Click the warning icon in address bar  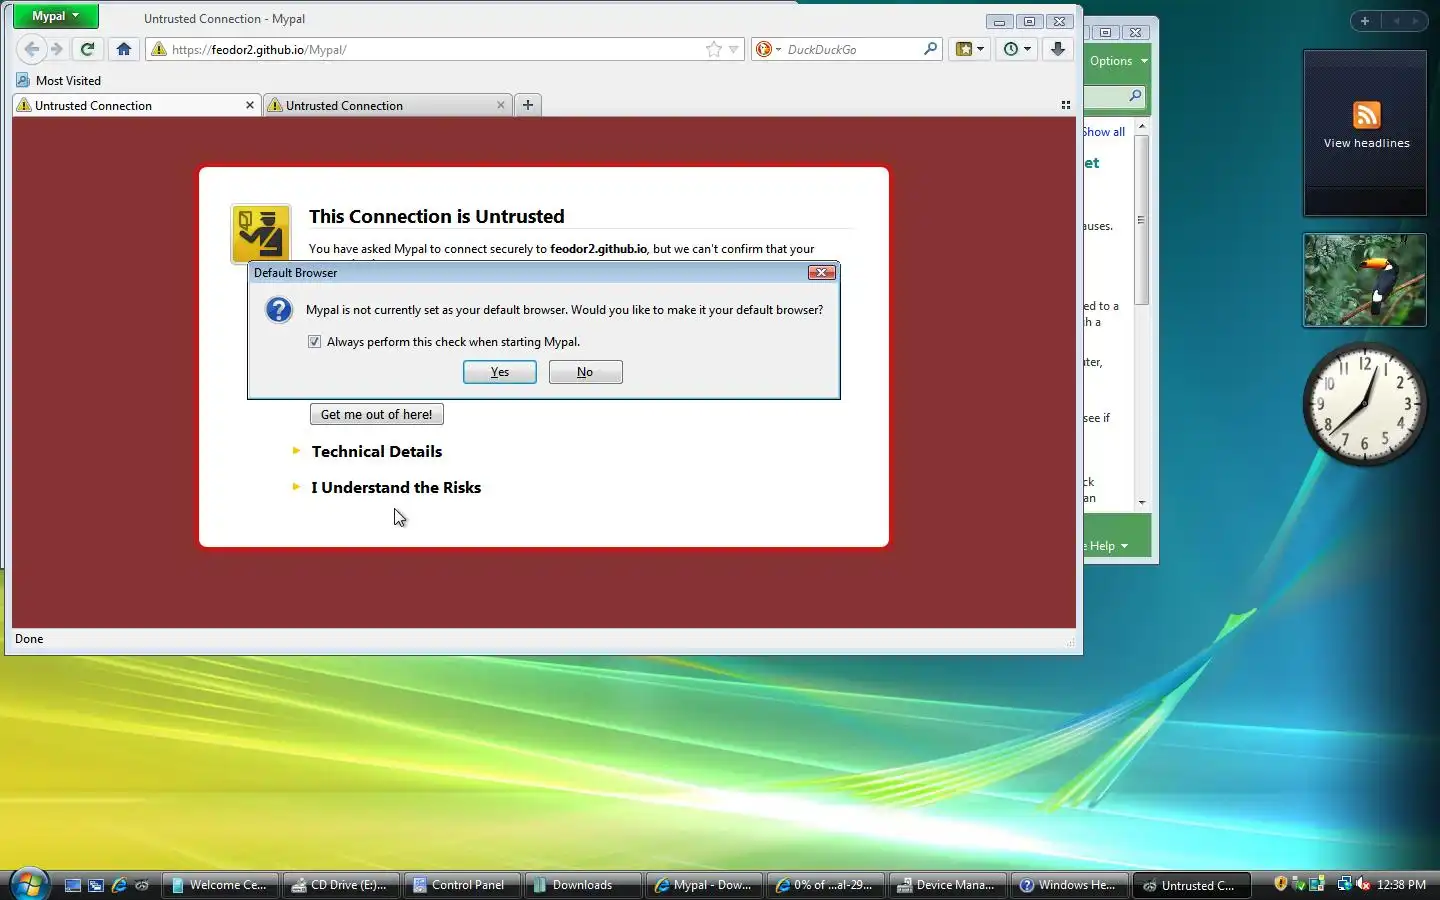(x=159, y=49)
